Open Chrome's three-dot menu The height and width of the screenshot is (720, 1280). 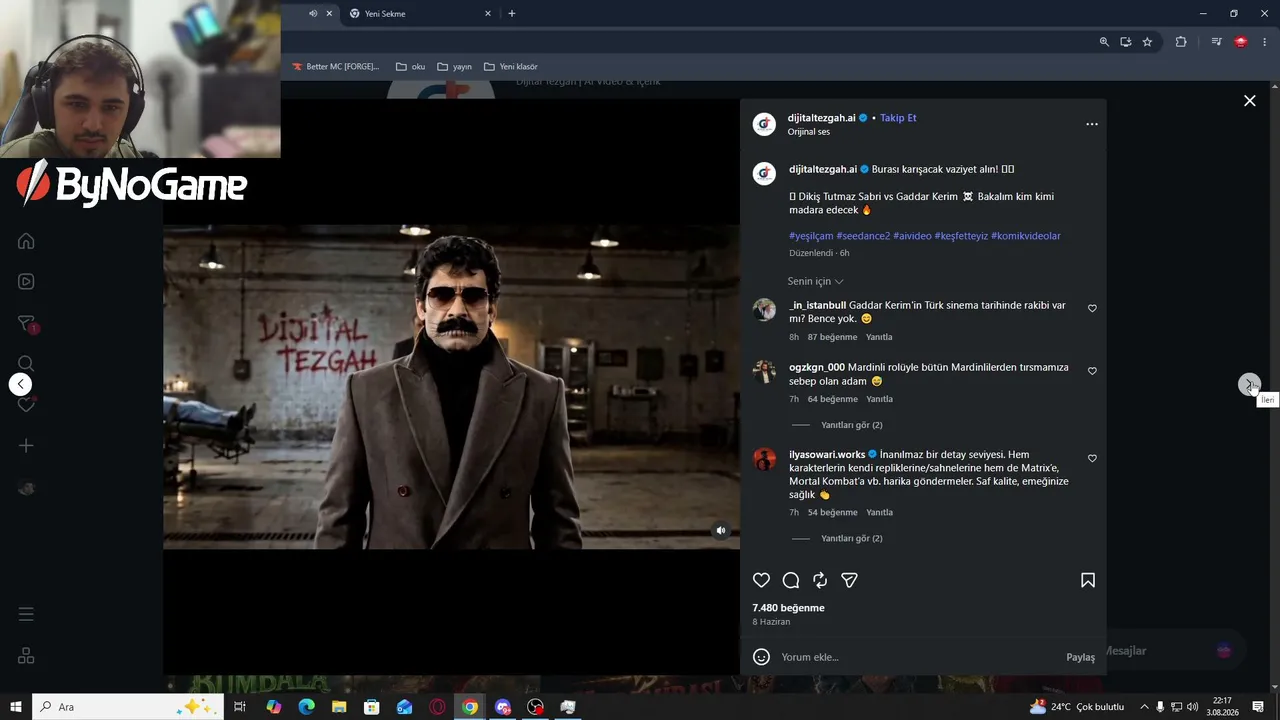click(x=1264, y=42)
